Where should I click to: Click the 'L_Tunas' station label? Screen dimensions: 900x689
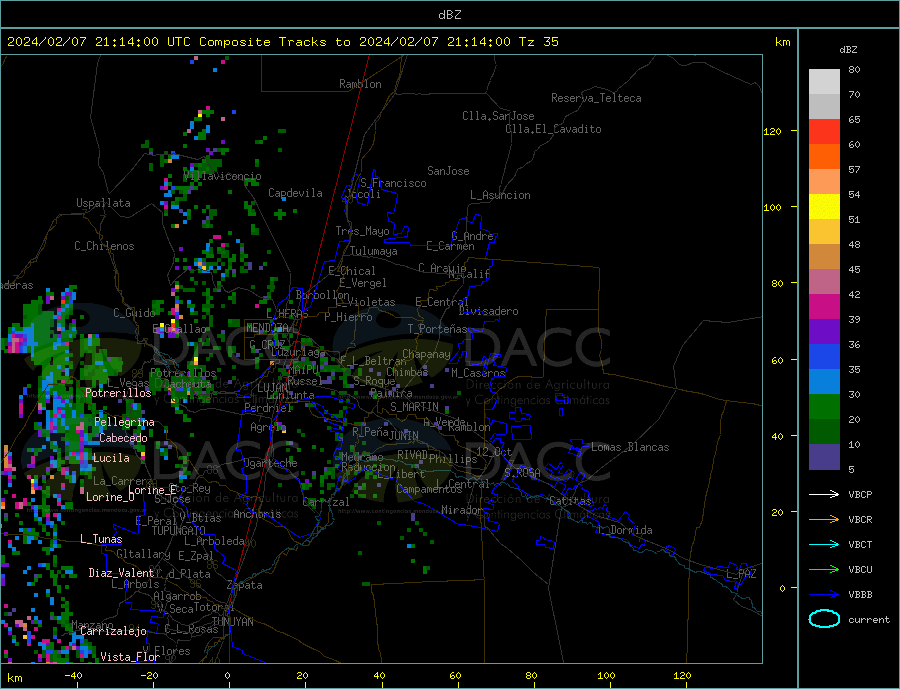tap(101, 539)
